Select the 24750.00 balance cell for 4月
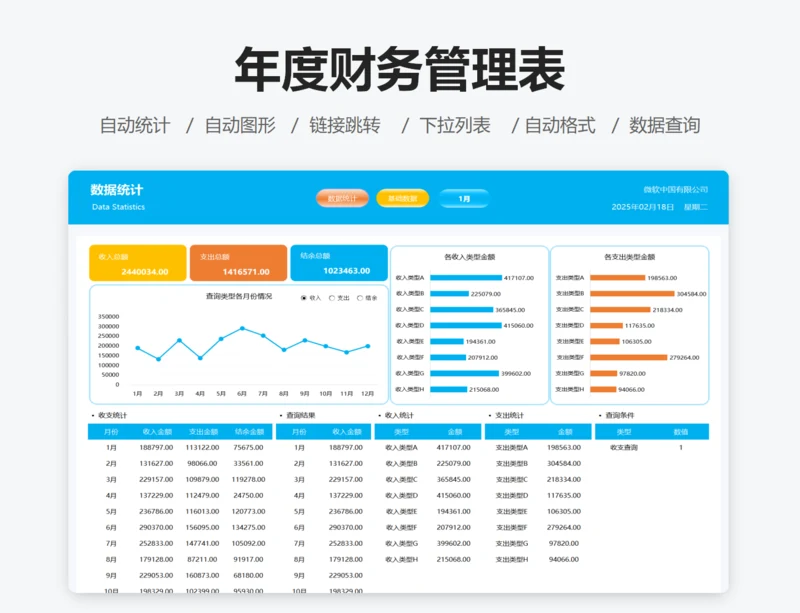 point(248,495)
